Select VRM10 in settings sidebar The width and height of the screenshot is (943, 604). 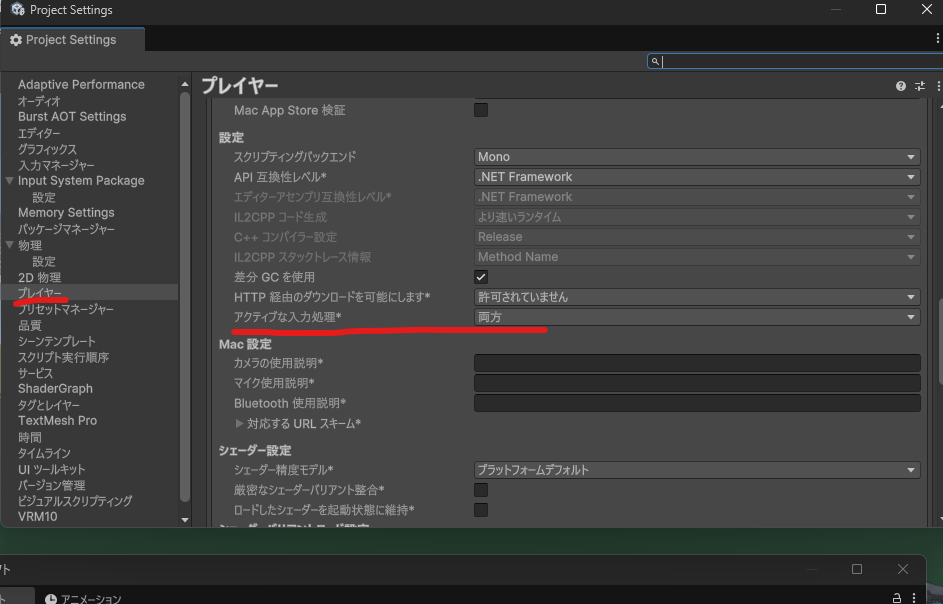pos(37,517)
